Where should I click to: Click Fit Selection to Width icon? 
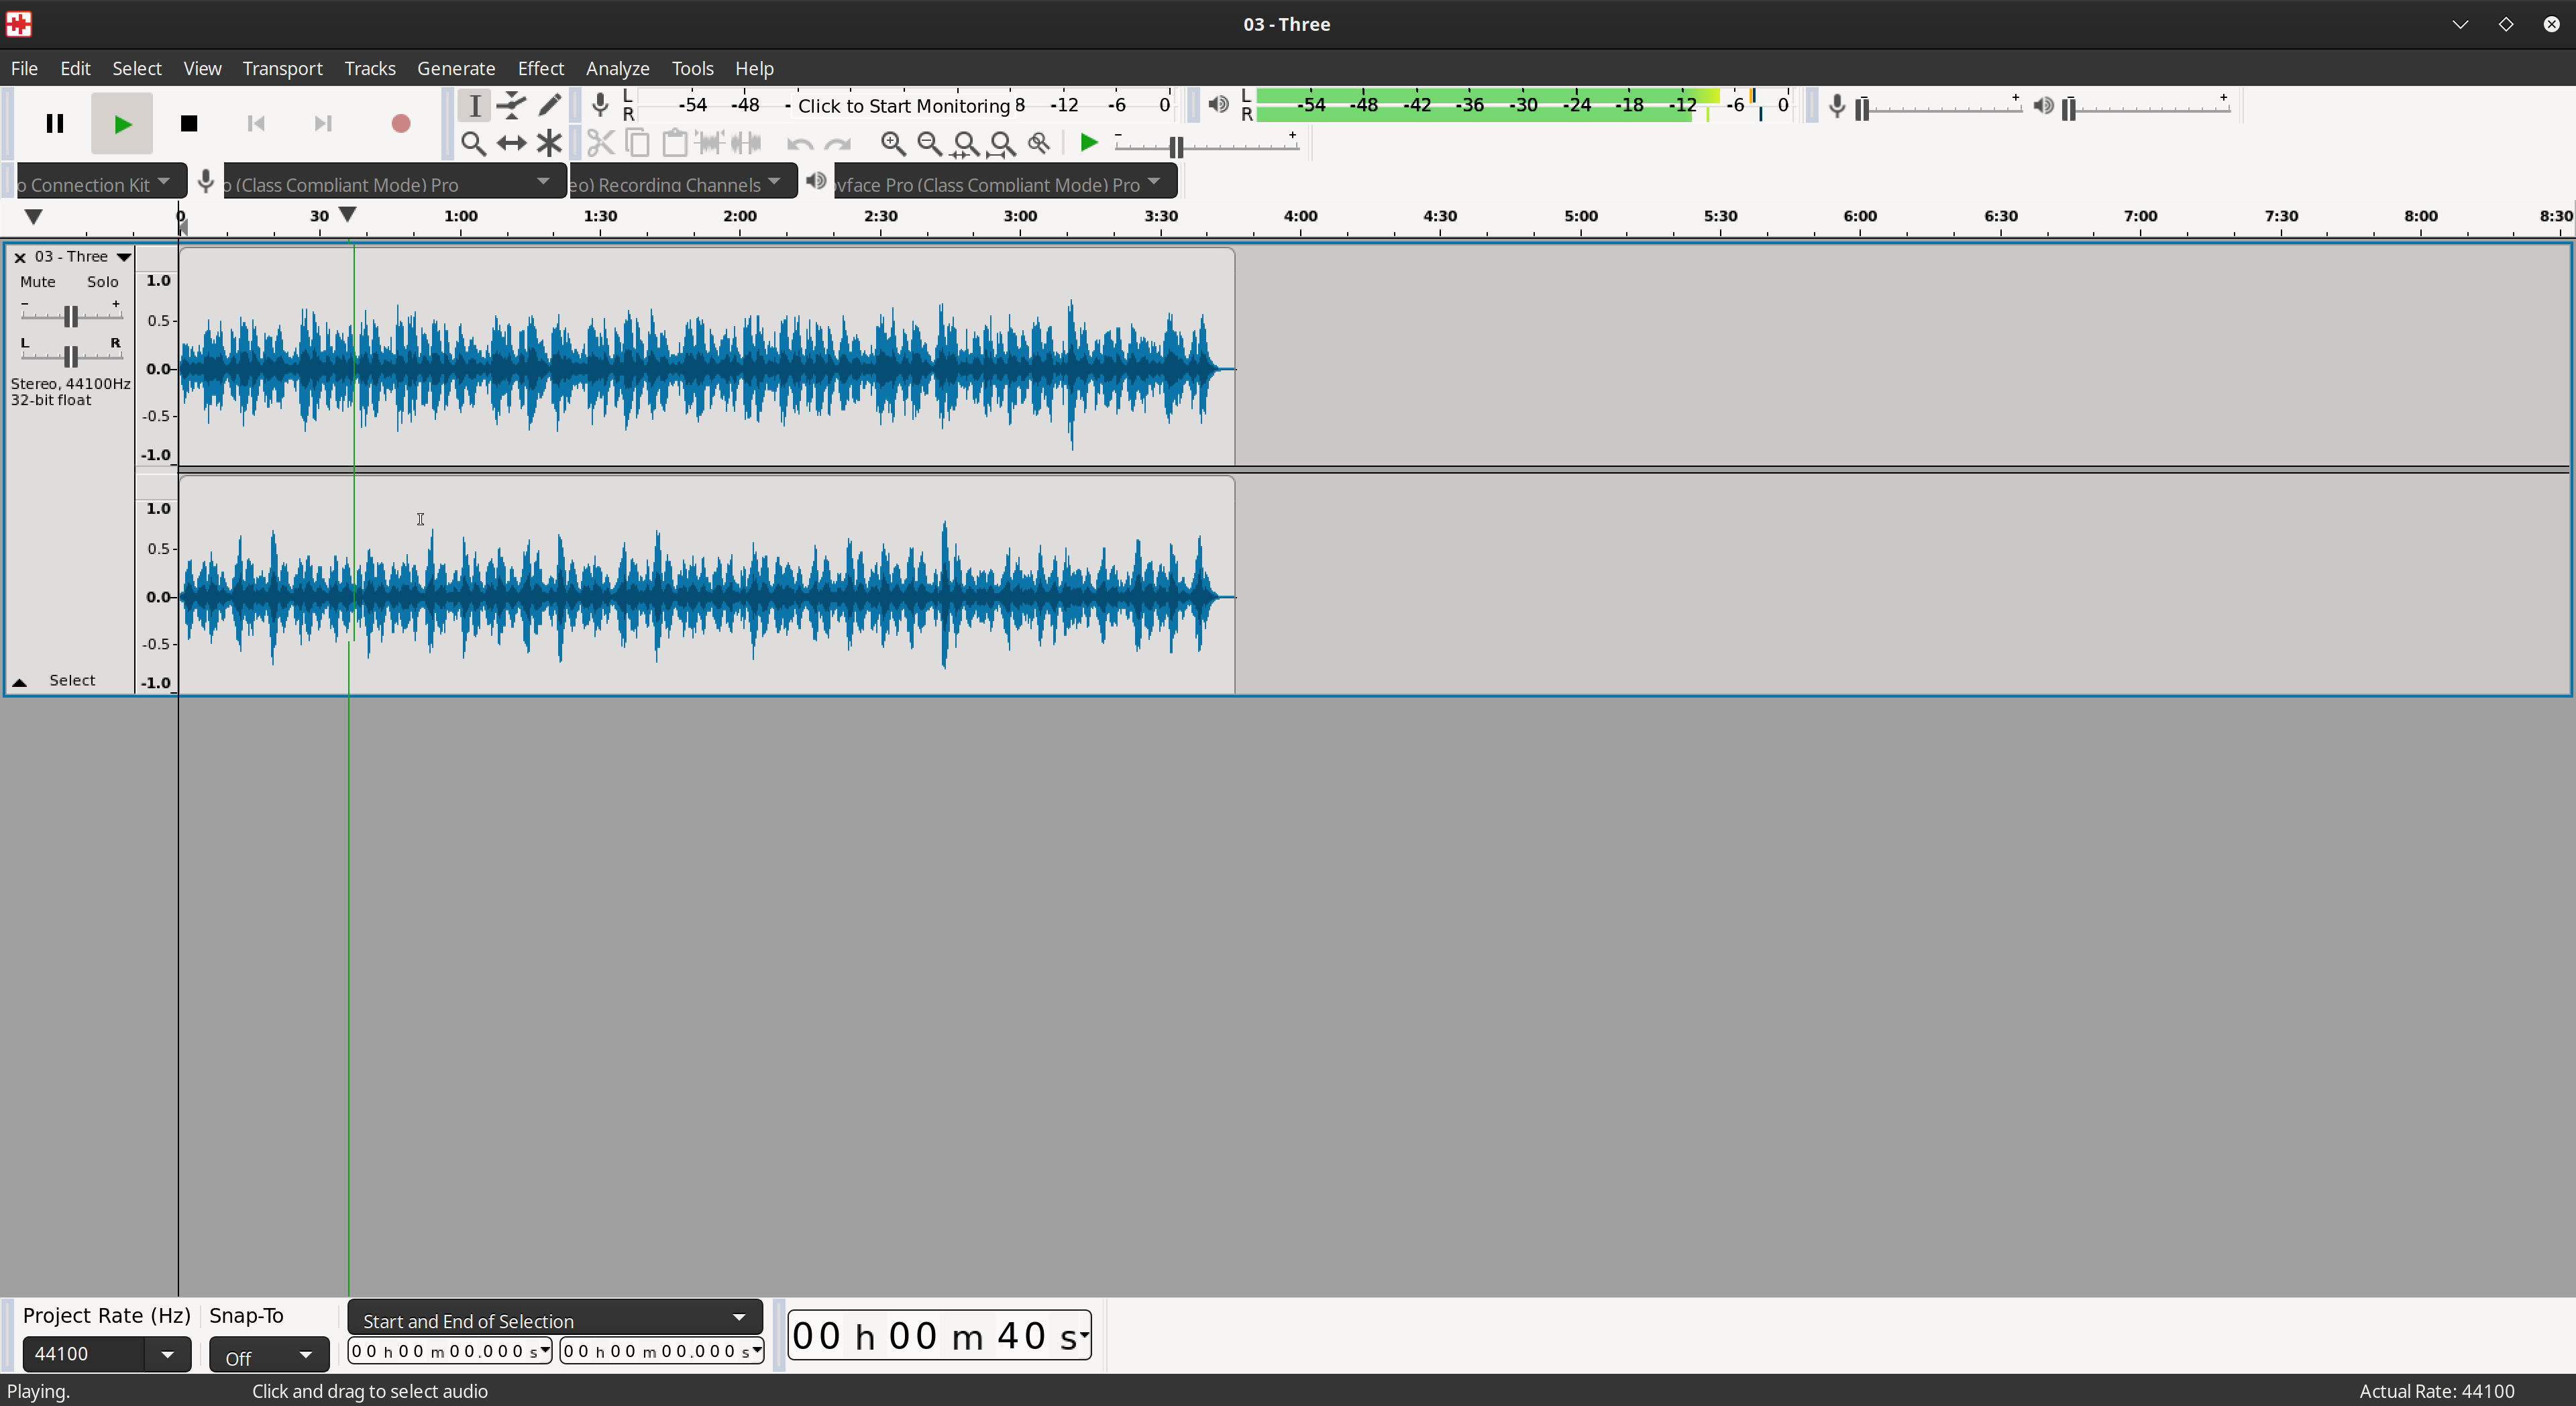click(966, 144)
